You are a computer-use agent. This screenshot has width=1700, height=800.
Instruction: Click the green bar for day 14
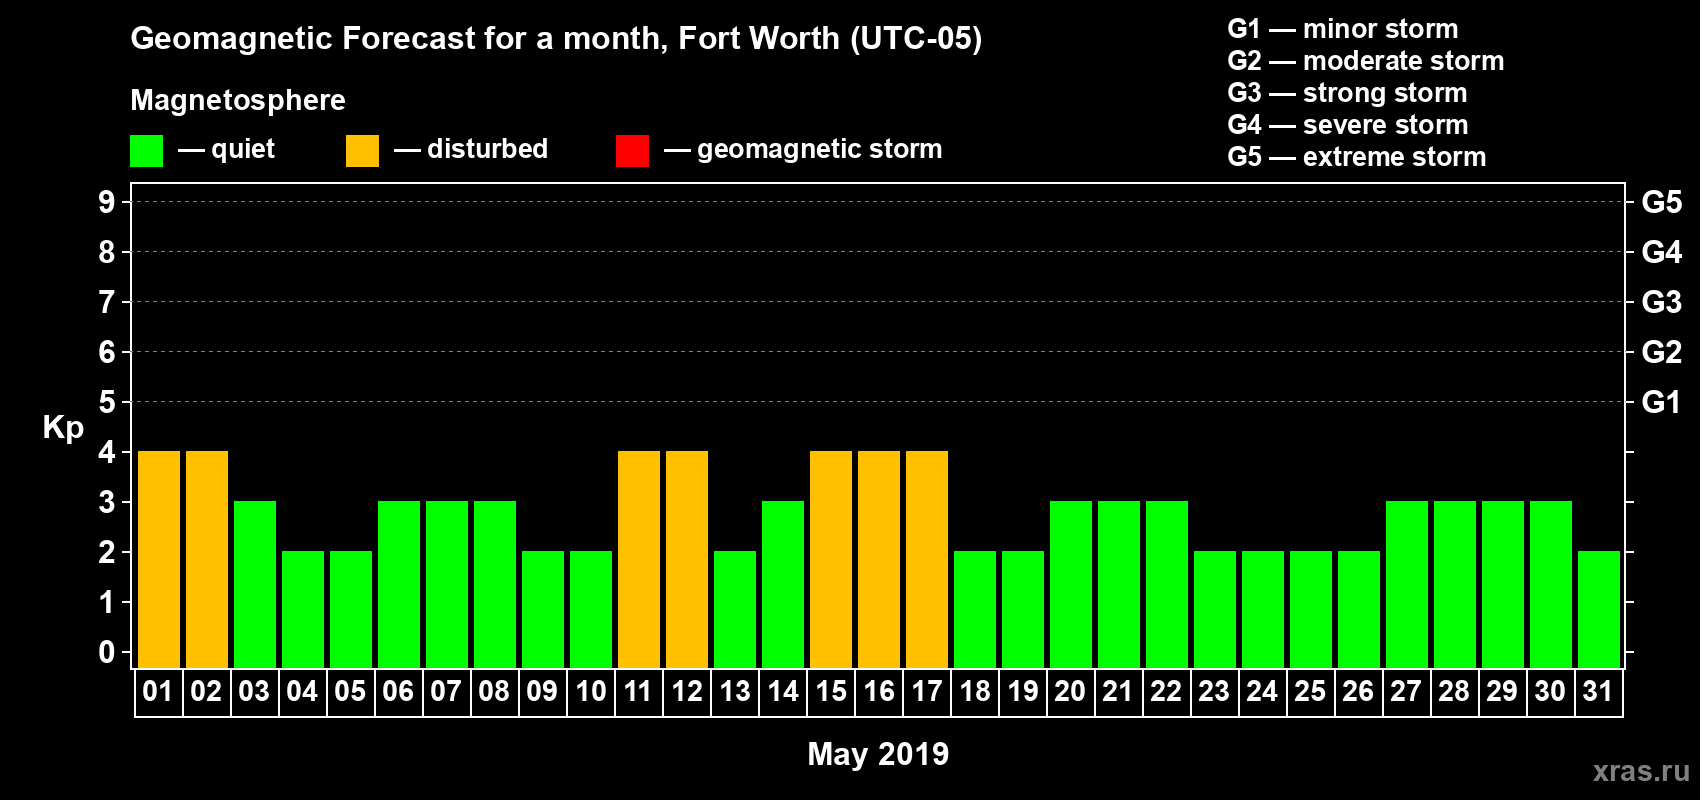(x=783, y=584)
